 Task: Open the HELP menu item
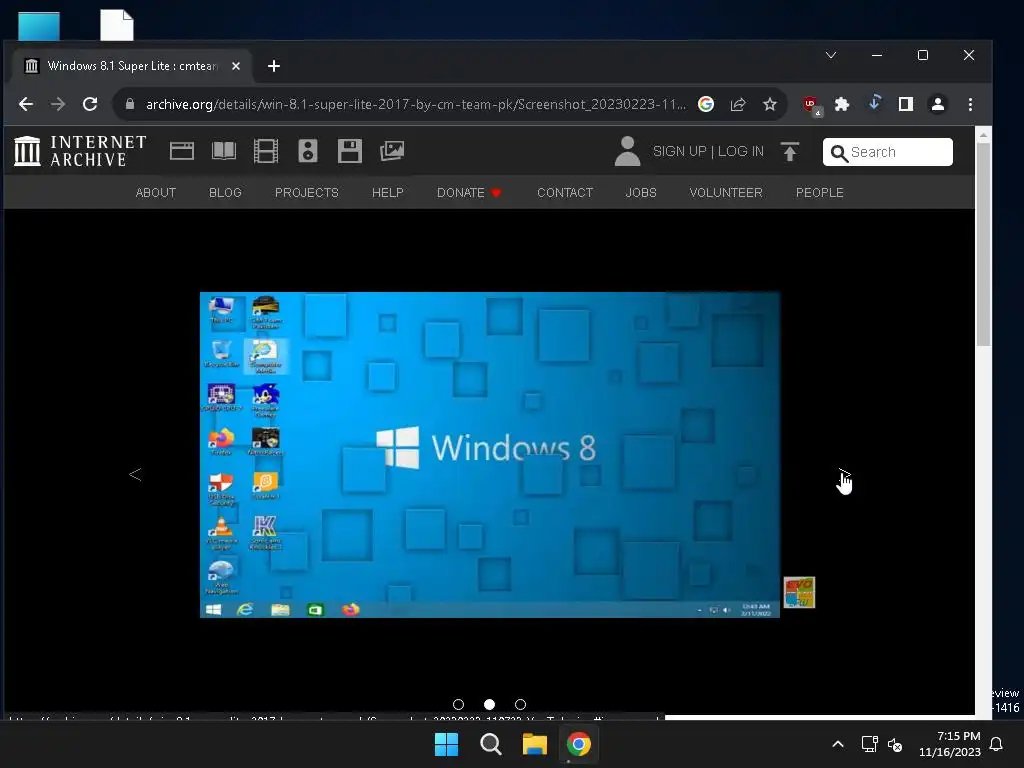[x=387, y=193]
